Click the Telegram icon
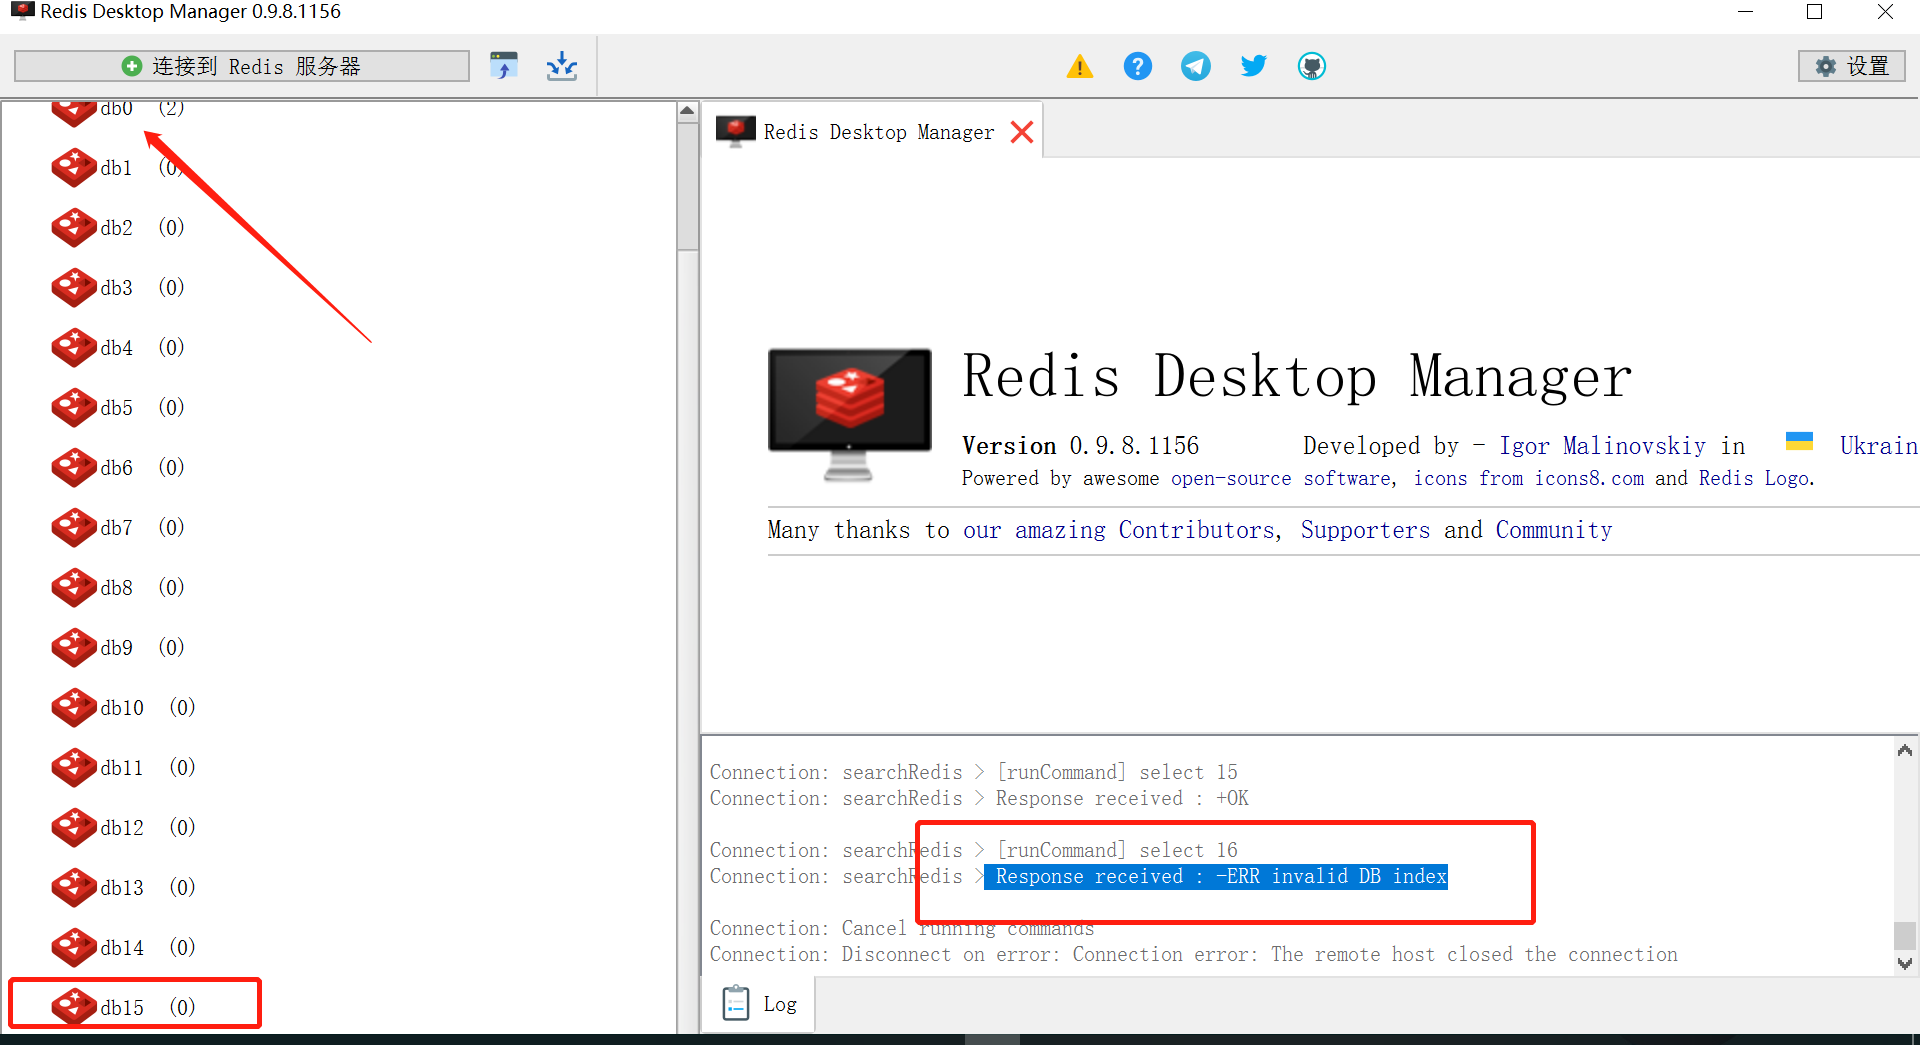This screenshot has height=1045, width=1920. click(x=1195, y=66)
